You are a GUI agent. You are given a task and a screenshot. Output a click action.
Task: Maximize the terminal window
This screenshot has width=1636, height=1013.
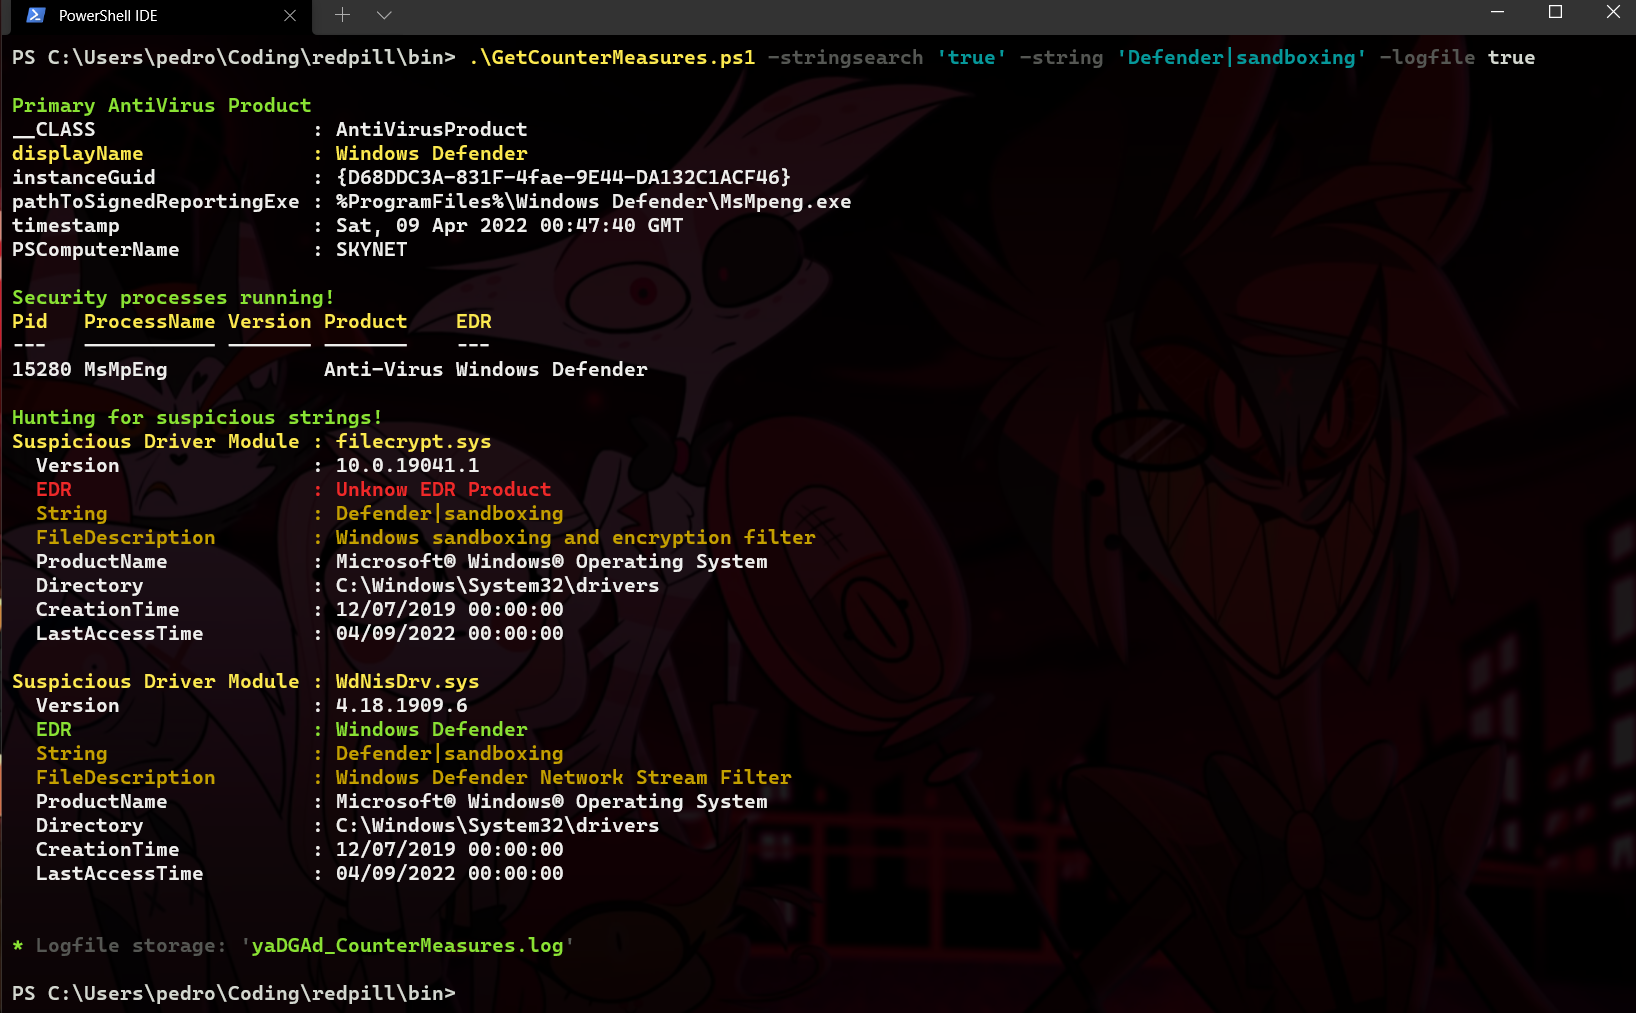pyautogui.click(x=1555, y=12)
